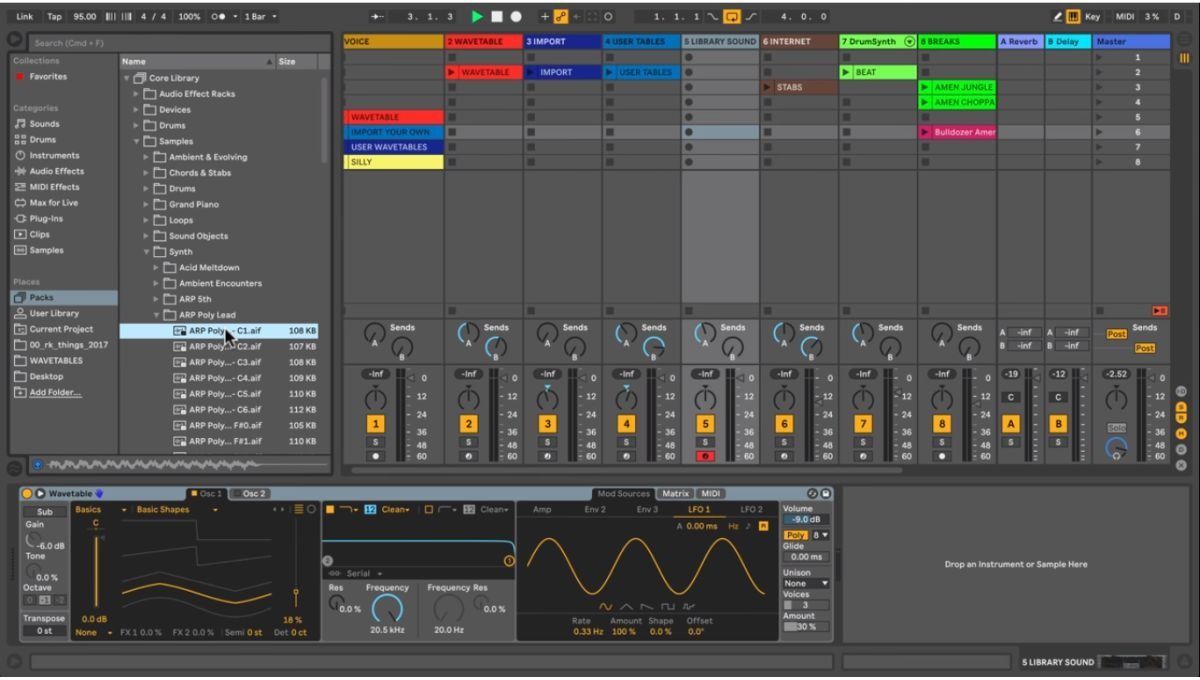This screenshot has height=680, width=1200.
Task: Expand the Ambient & Evolving folder
Action: pyautogui.click(x=147, y=157)
